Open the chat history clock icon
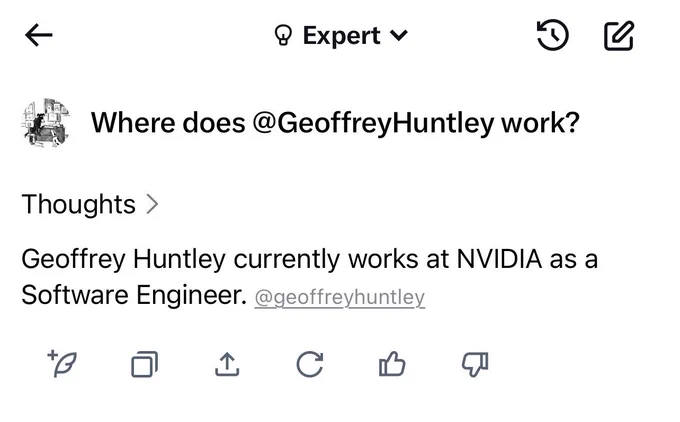 tap(552, 36)
